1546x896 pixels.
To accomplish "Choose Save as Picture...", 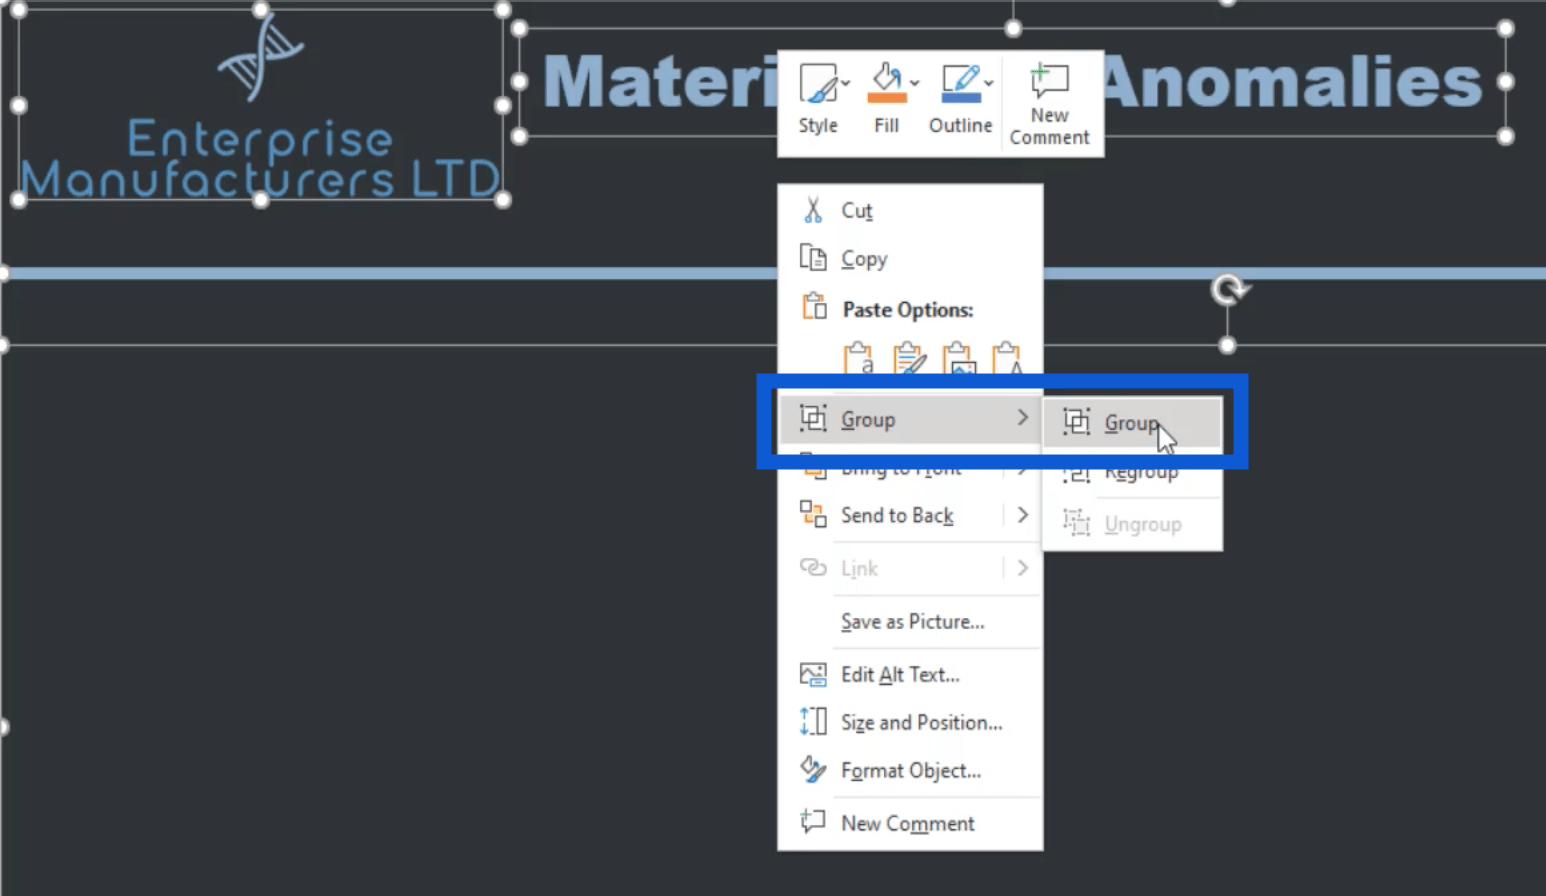I will pyautogui.click(x=910, y=621).
